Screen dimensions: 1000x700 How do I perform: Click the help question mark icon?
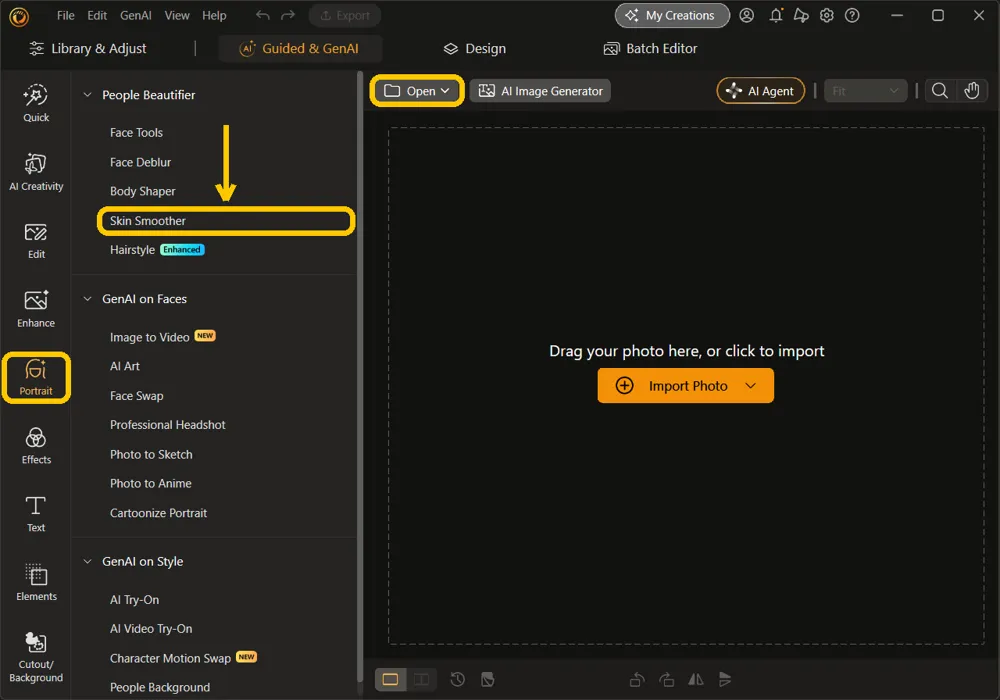pyautogui.click(x=852, y=15)
